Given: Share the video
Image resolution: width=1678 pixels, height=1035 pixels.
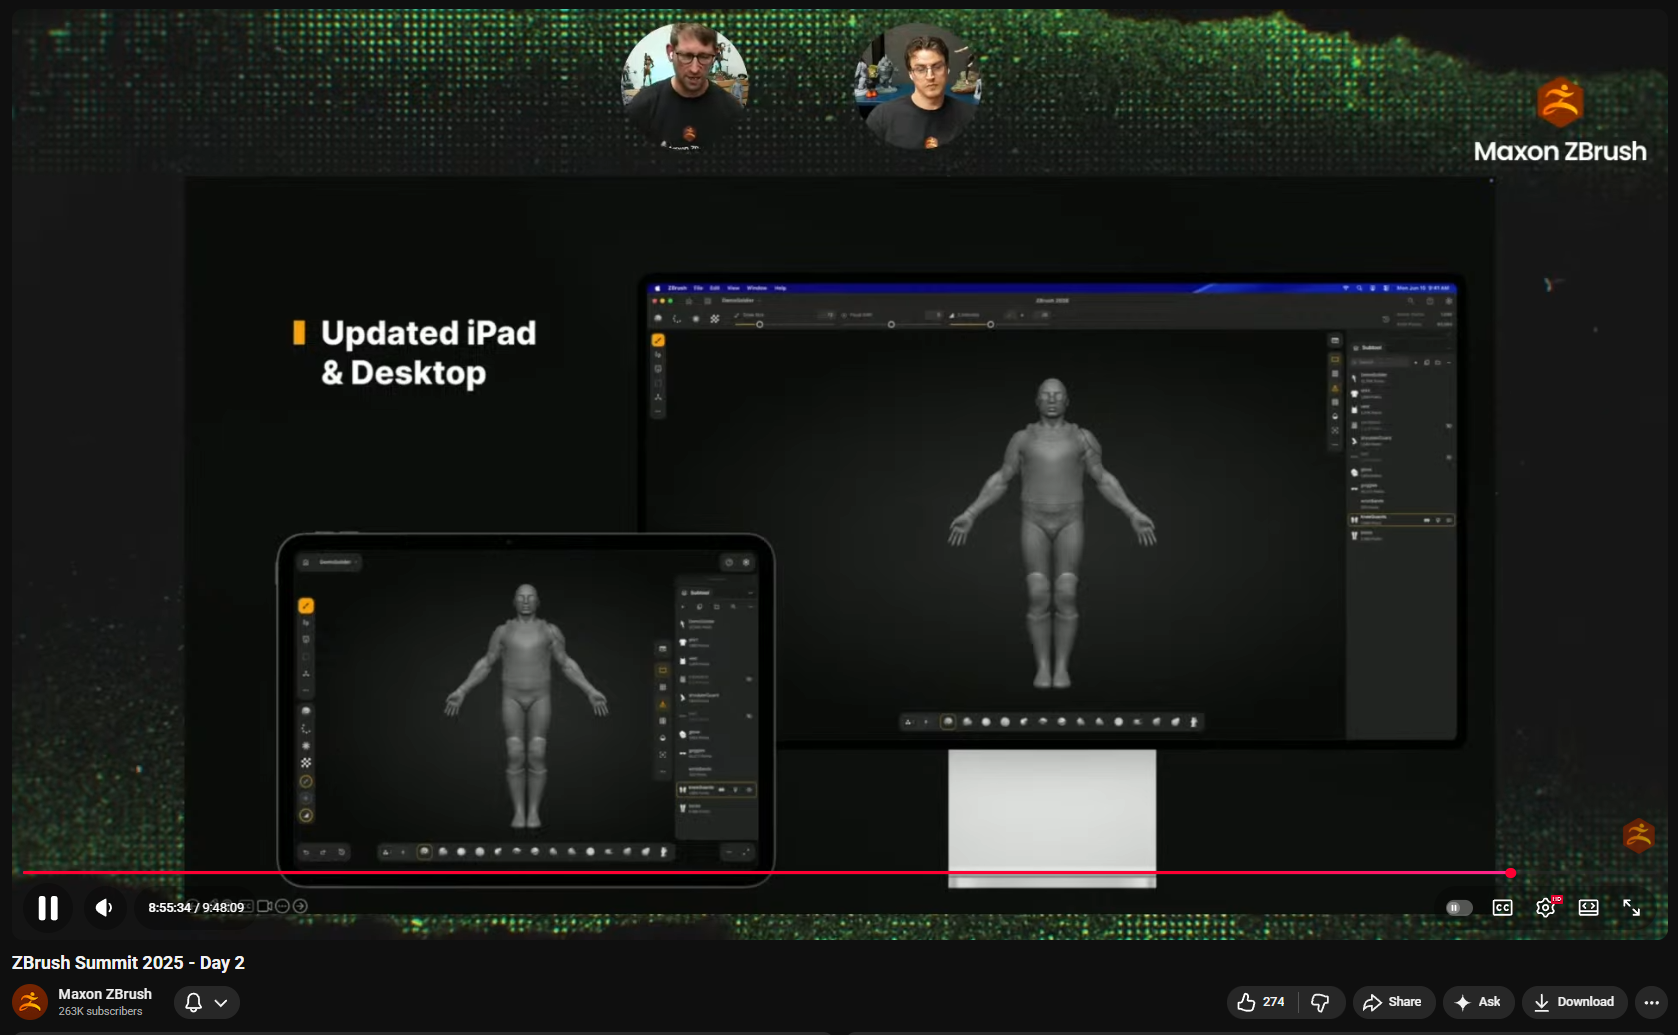Looking at the screenshot, I should (x=1393, y=1002).
